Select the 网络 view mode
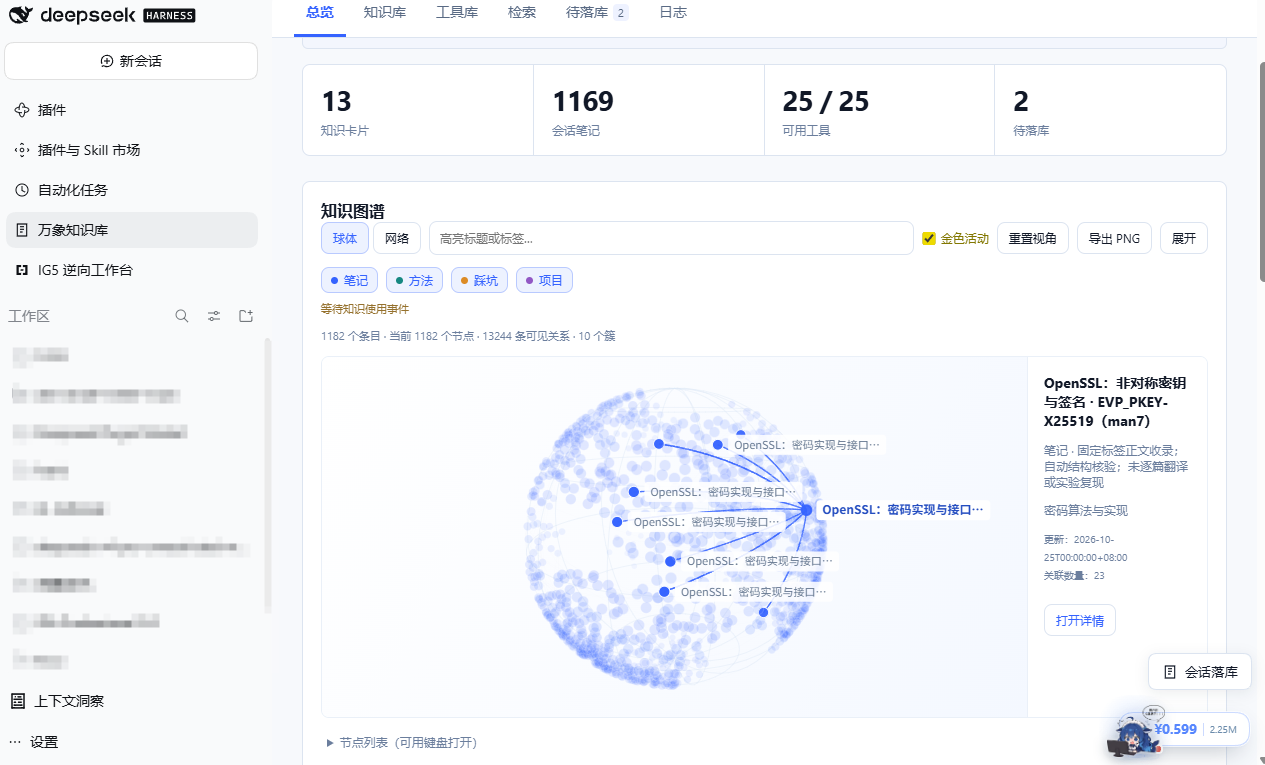This screenshot has width=1265, height=765. click(397, 238)
